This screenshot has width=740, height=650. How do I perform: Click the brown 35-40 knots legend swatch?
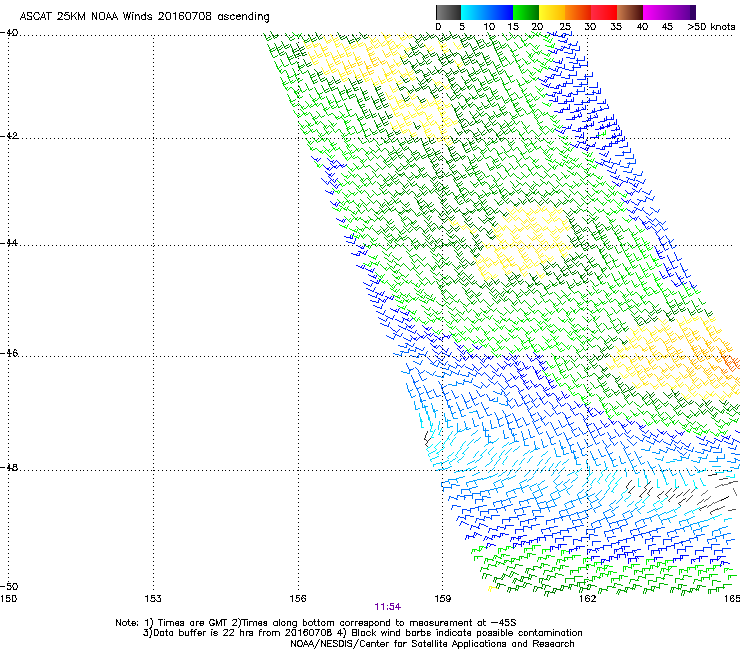pyautogui.click(x=630, y=12)
